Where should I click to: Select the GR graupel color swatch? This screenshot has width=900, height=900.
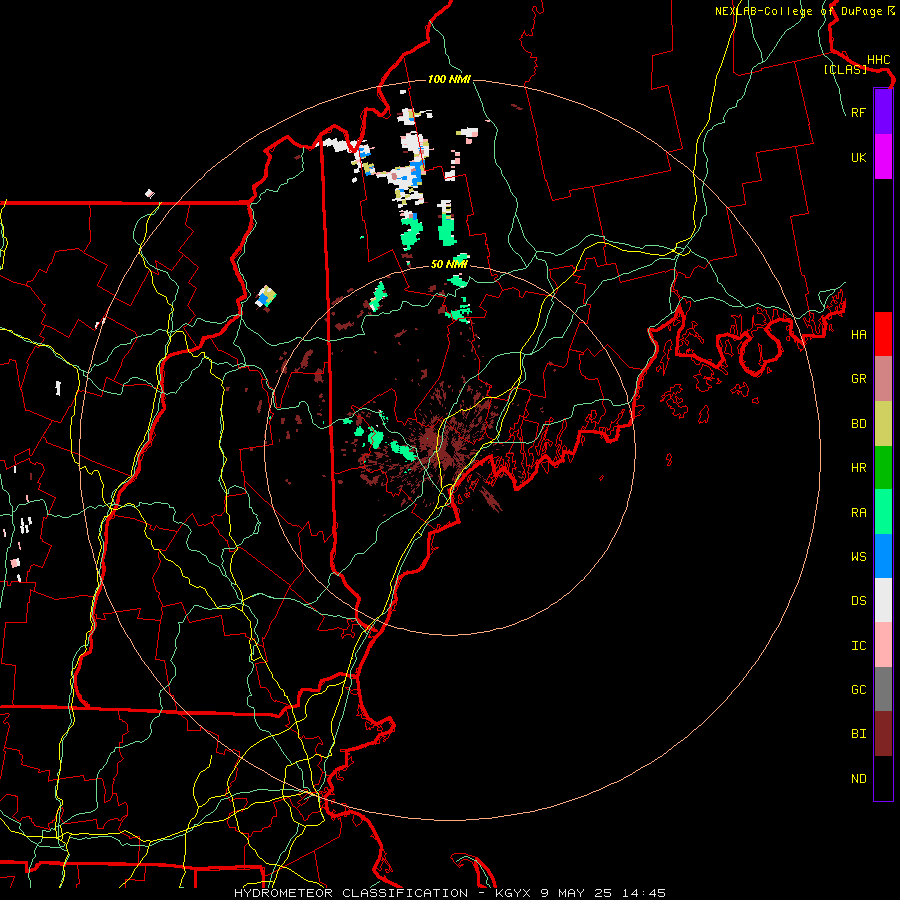click(x=883, y=378)
